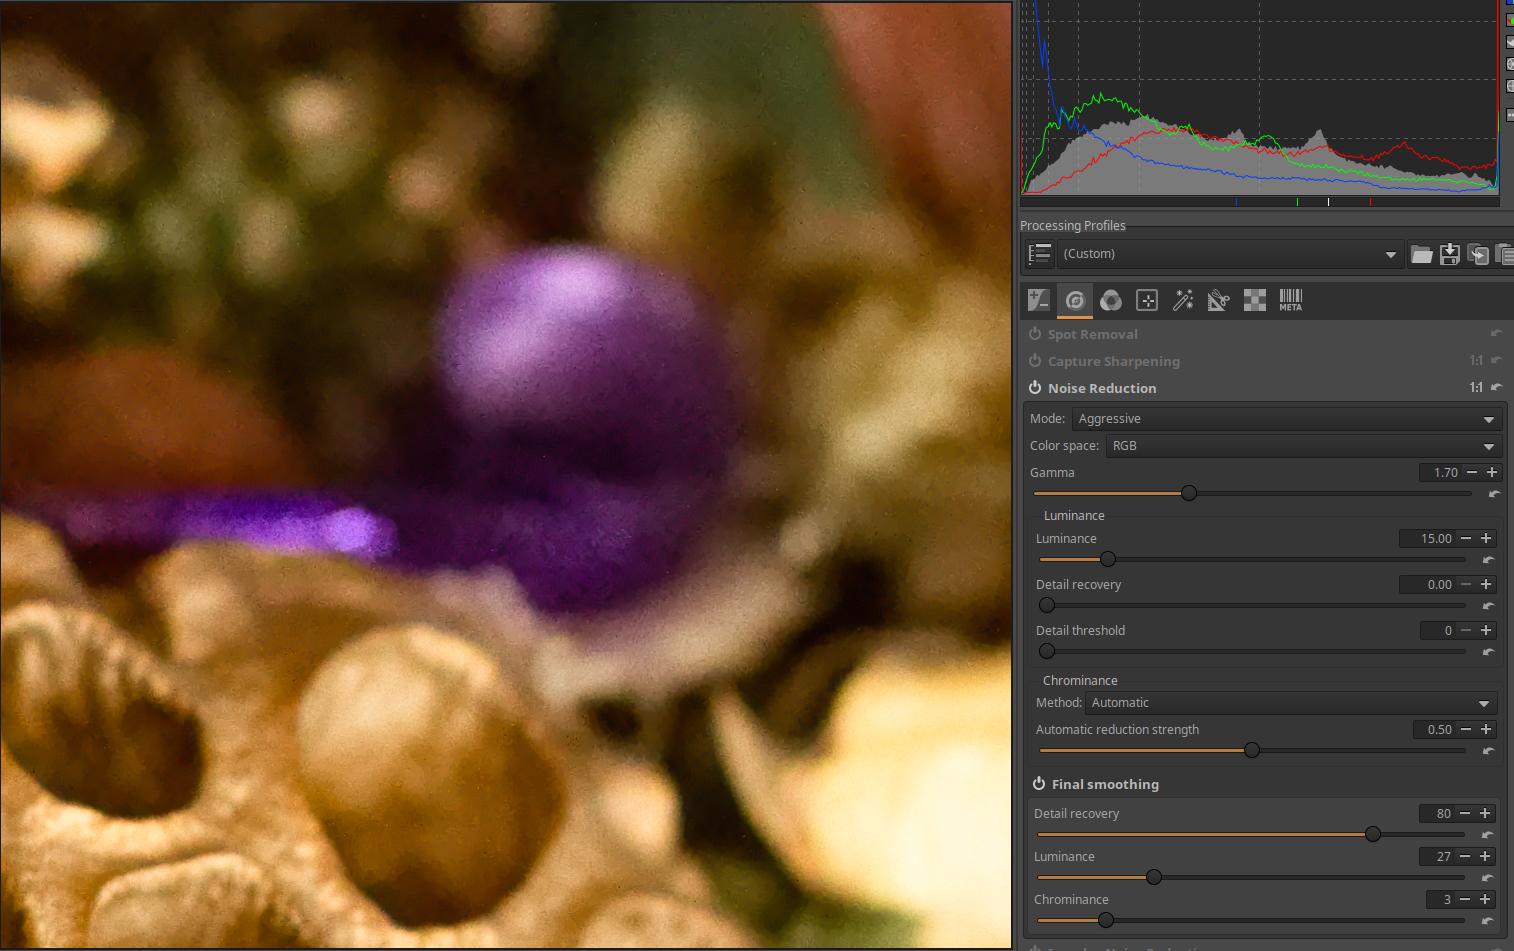The image size is (1514, 951).
Task: Open the Exposure tab
Action: coord(1039,300)
